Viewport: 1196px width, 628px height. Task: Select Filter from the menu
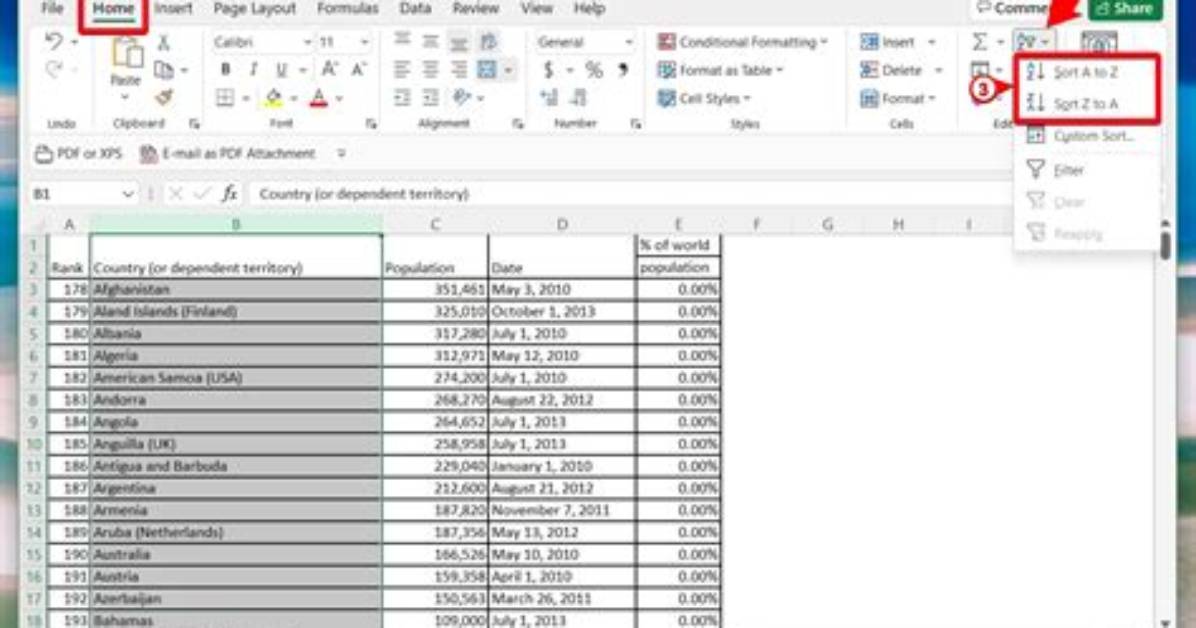point(1086,170)
